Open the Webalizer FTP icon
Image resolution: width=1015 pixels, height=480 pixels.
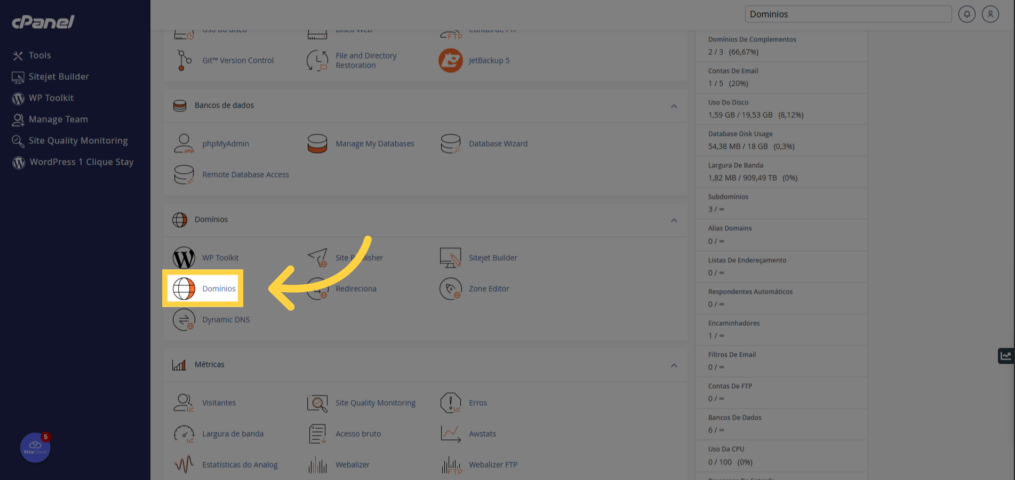coord(451,464)
